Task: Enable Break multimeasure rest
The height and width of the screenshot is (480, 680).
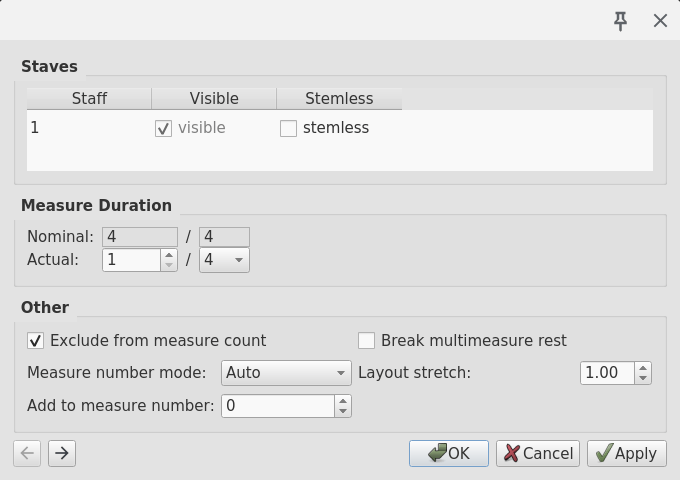Action: click(366, 340)
